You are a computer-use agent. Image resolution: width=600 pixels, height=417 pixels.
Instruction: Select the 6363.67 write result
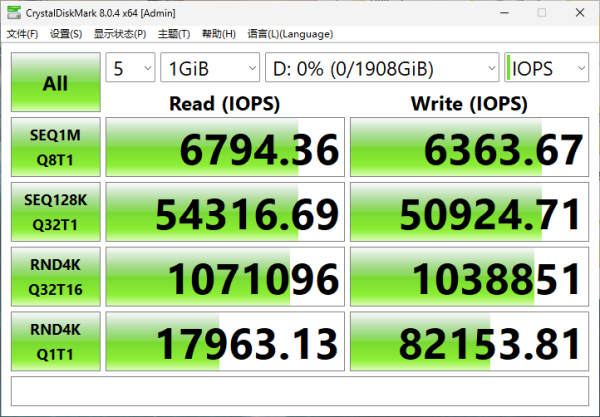point(470,147)
